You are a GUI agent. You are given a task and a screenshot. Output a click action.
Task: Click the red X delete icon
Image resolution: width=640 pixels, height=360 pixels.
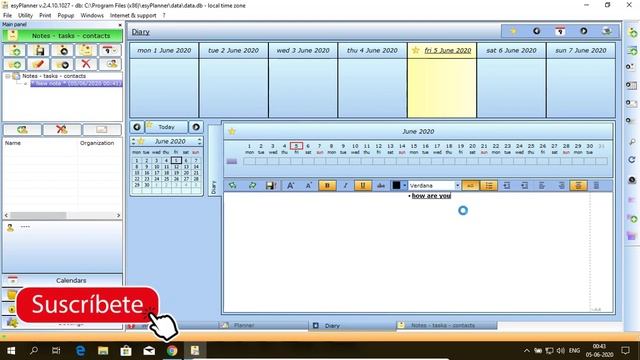coord(86,64)
